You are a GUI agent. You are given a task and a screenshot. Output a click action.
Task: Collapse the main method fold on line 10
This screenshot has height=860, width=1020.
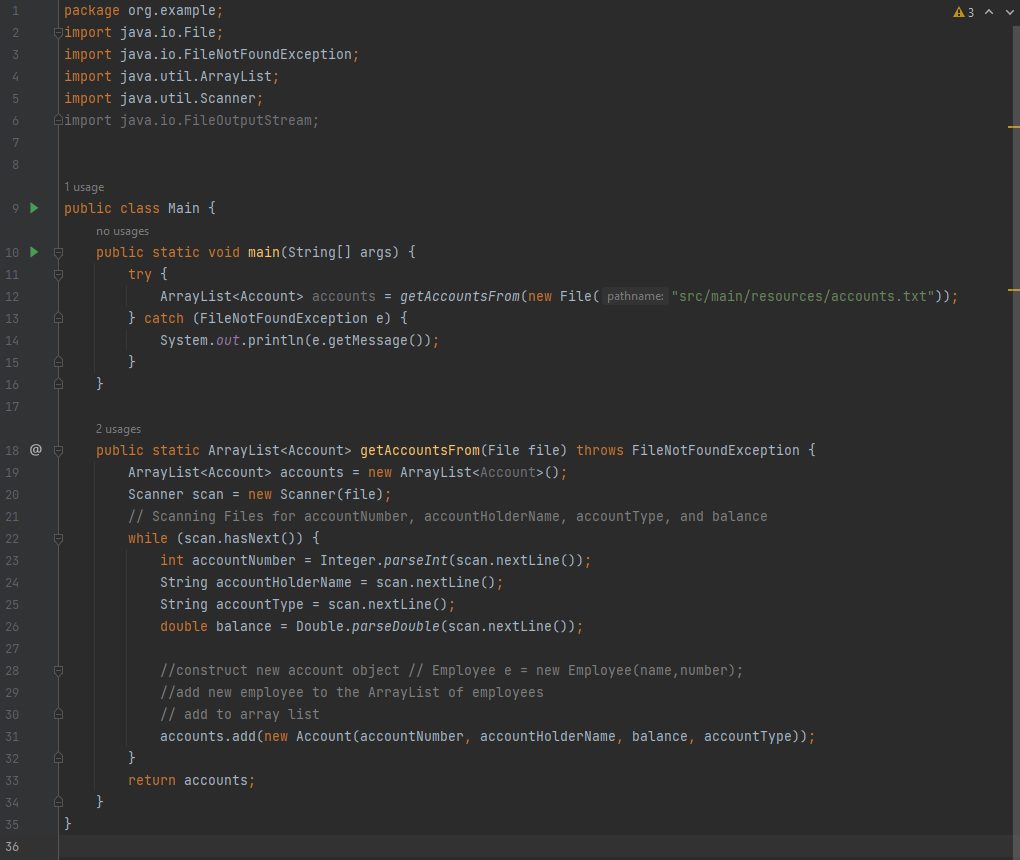click(x=57, y=252)
